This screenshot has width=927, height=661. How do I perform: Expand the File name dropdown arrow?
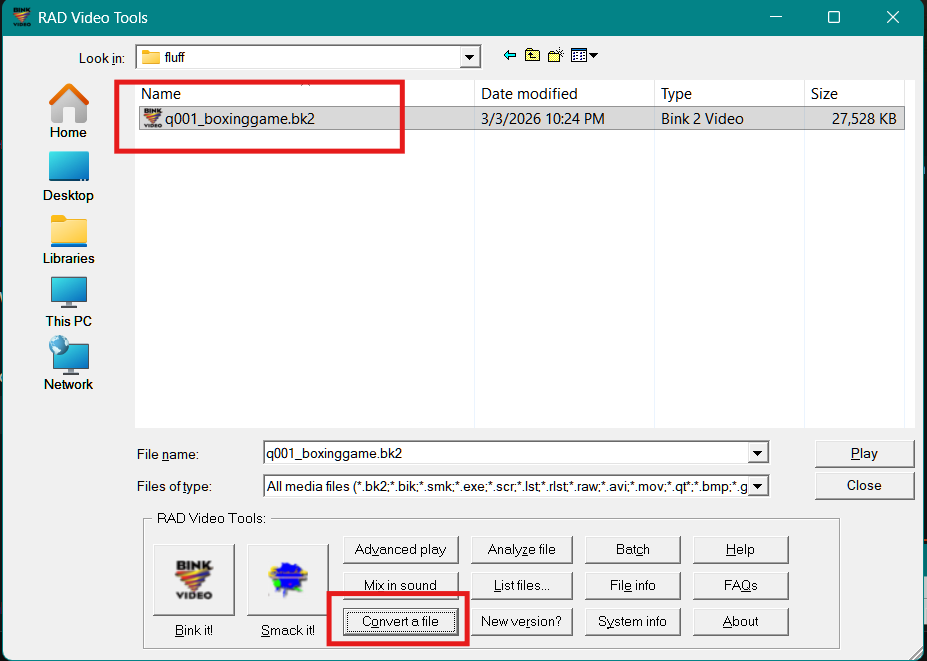coord(757,453)
